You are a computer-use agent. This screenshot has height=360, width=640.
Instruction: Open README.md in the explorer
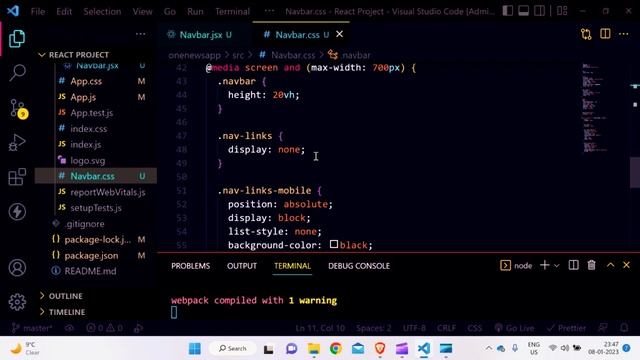pos(90,271)
